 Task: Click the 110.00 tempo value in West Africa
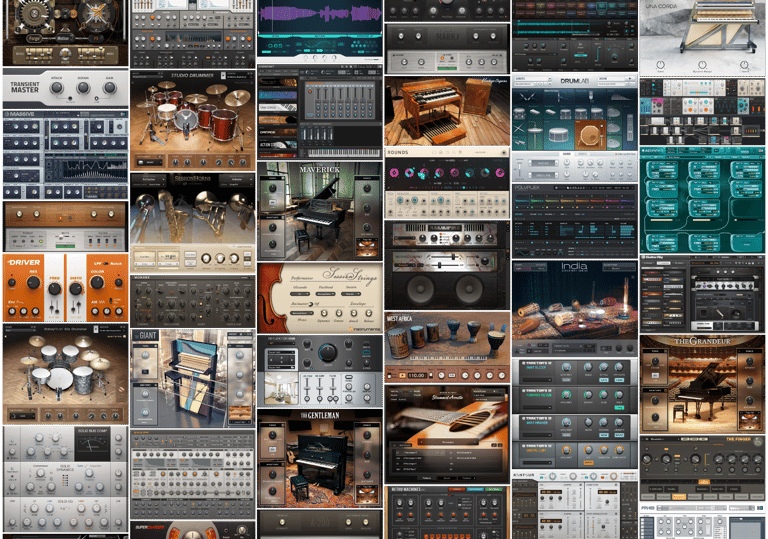416,375
